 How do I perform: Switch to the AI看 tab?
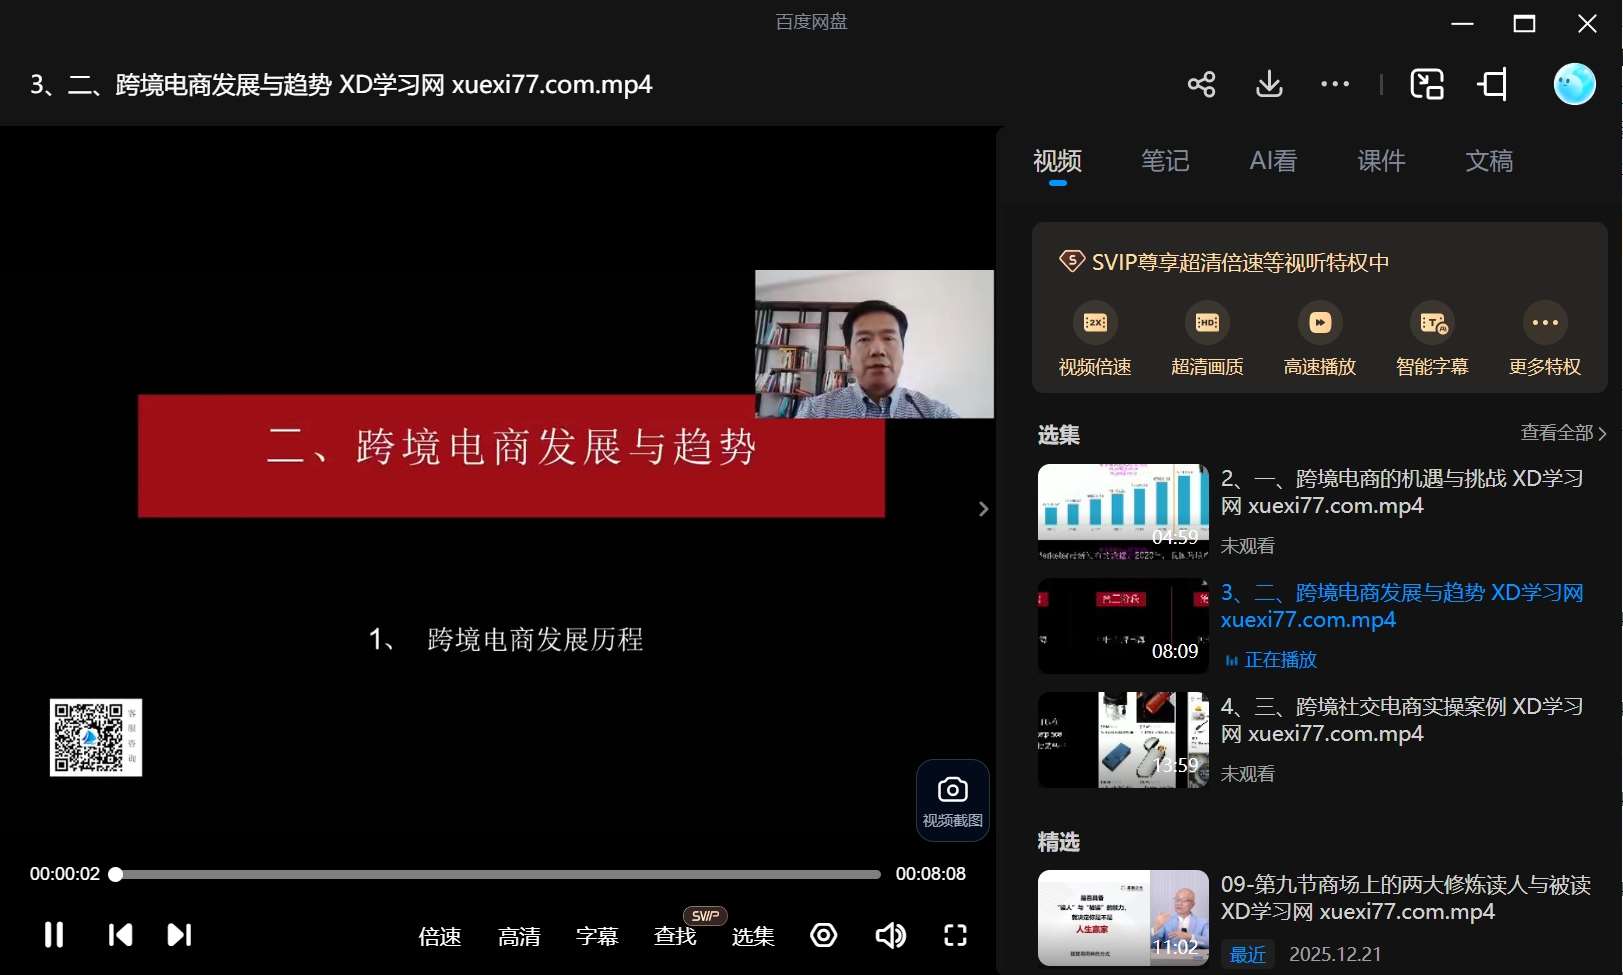1273,161
